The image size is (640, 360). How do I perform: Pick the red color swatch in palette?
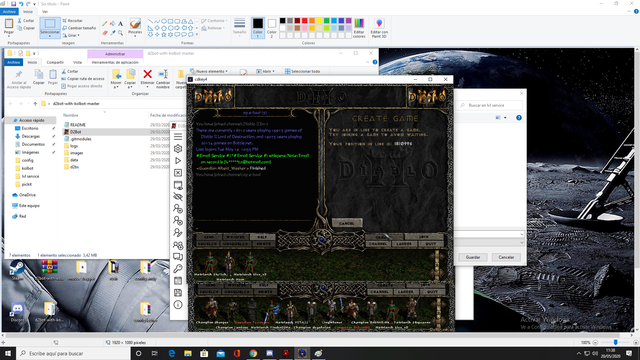click(x=304, y=21)
